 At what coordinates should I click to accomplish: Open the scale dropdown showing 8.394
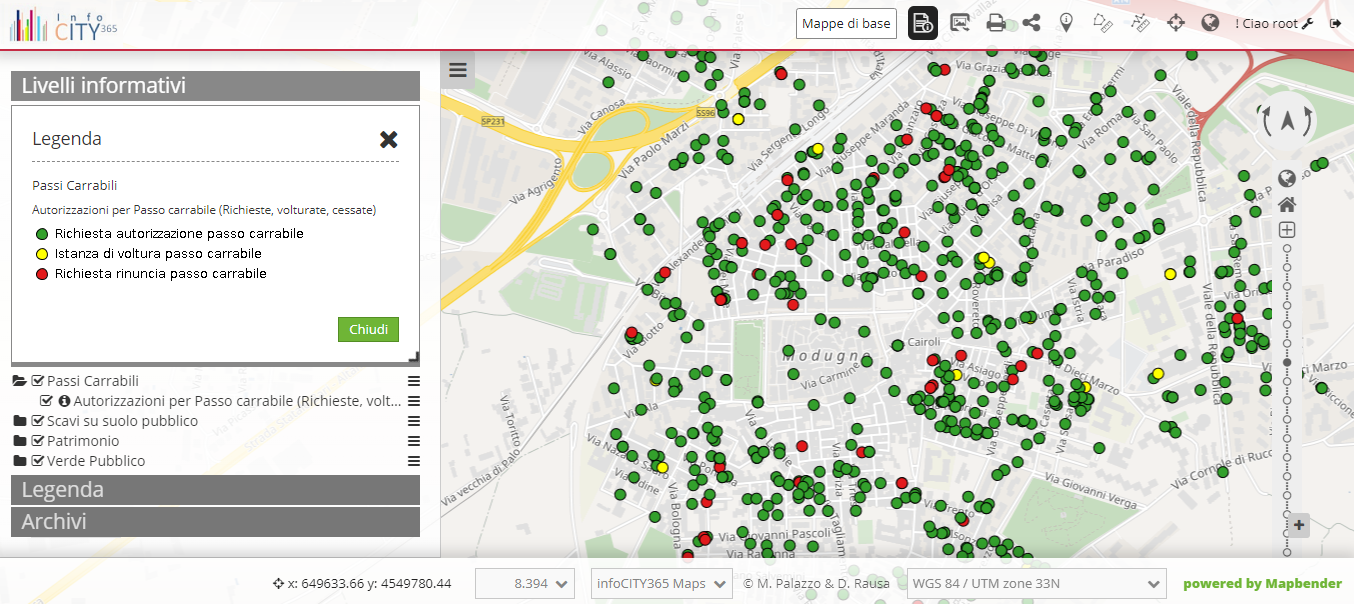click(525, 583)
